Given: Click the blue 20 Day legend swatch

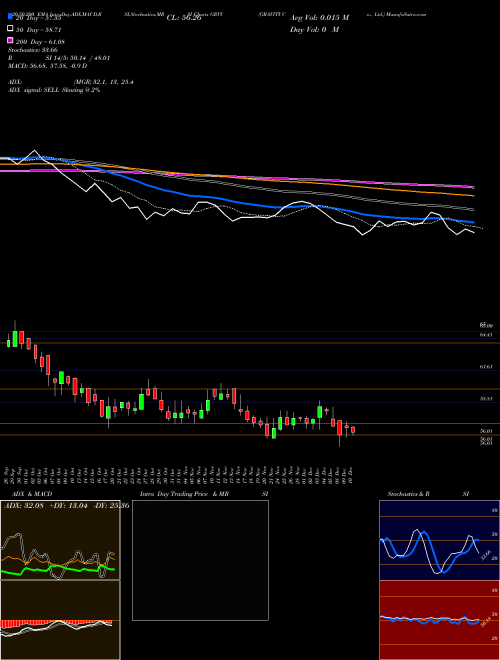Looking at the screenshot, I should point(10,16).
